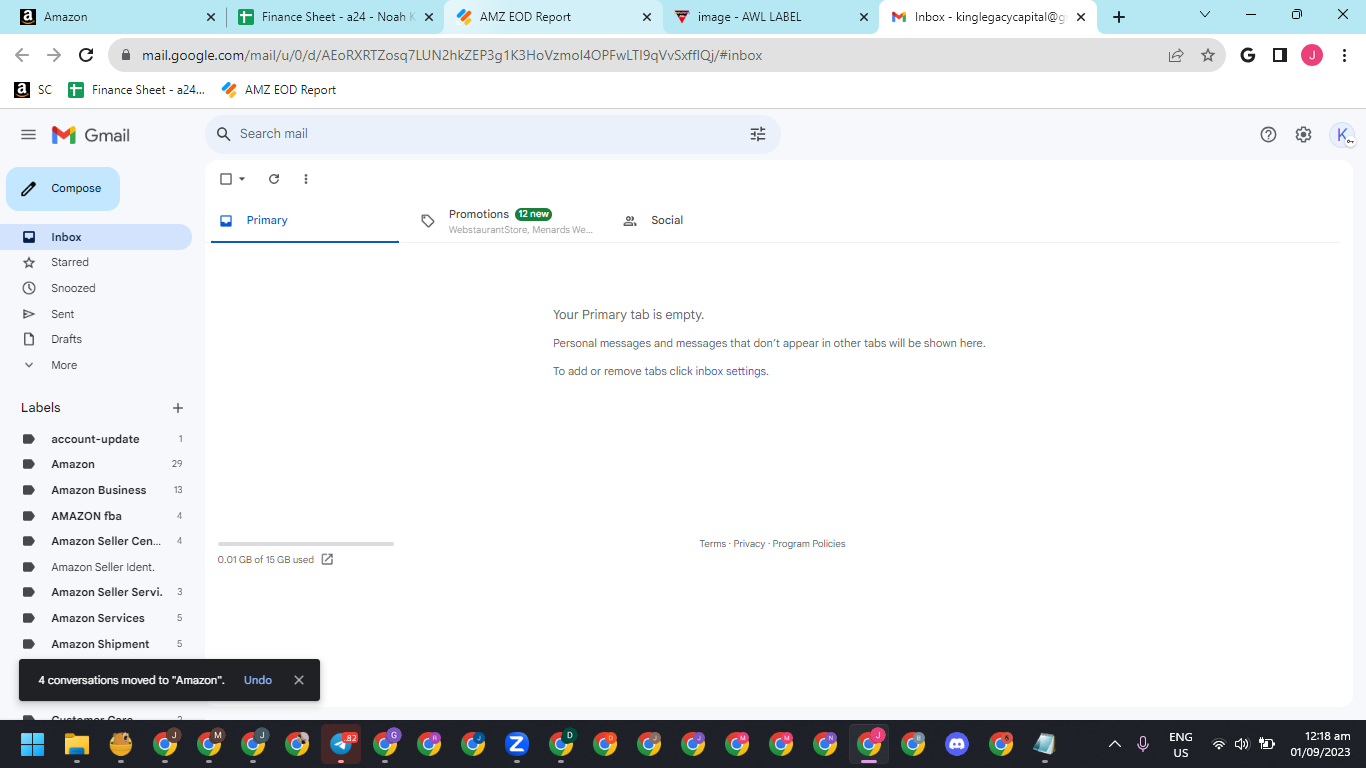Image resolution: width=1366 pixels, height=768 pixels.
Task: Reload the page in Chrome
Action: point(86,55)
